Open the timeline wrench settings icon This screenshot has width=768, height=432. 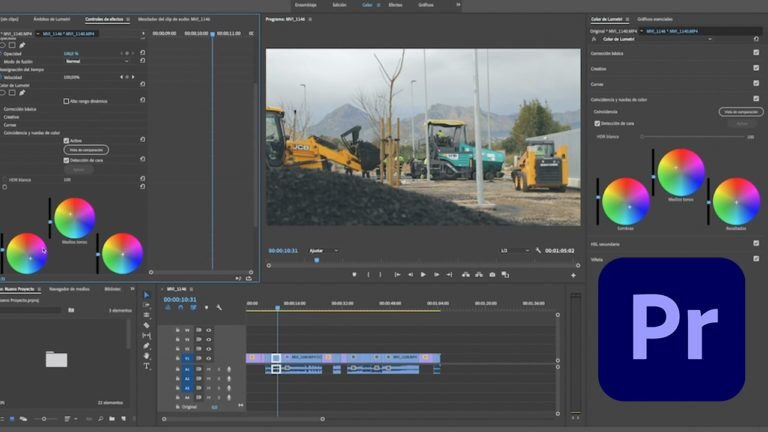219,308
